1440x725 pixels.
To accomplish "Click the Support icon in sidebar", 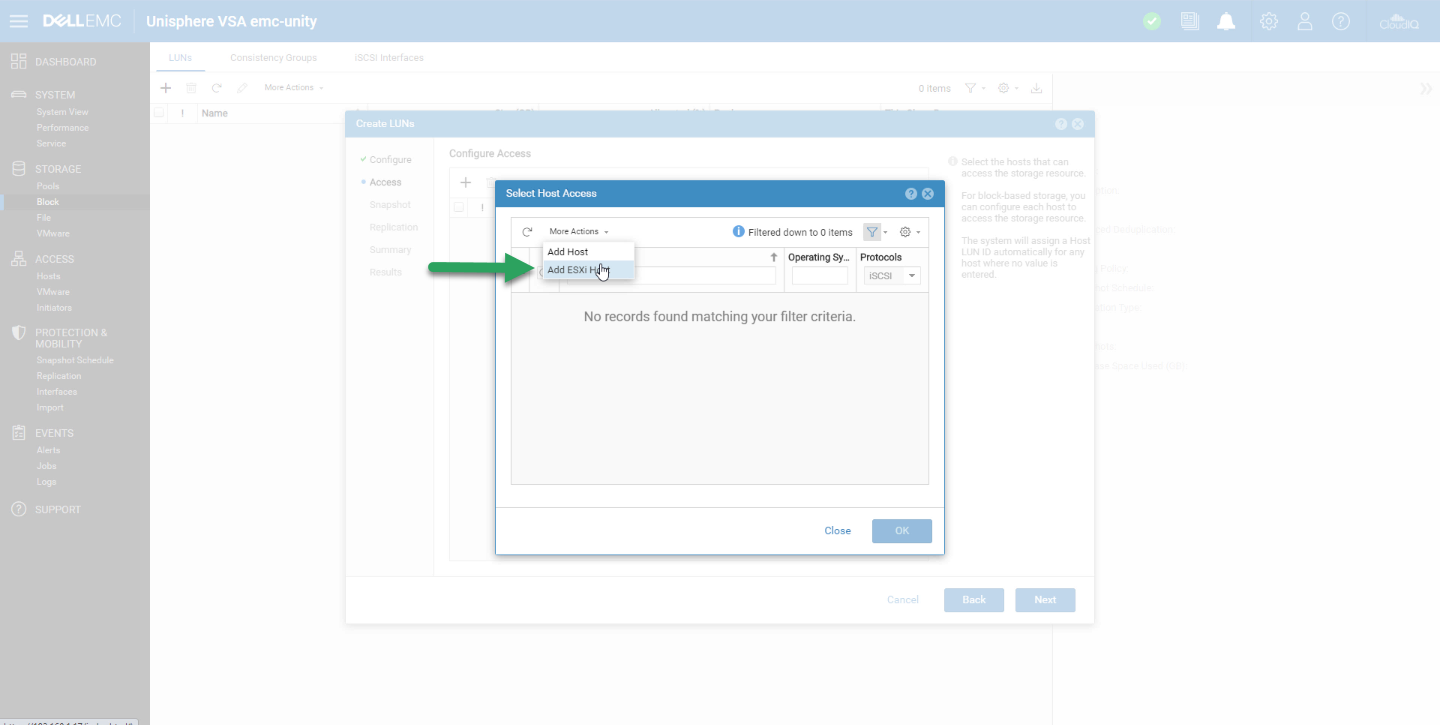I will point(18,509).
